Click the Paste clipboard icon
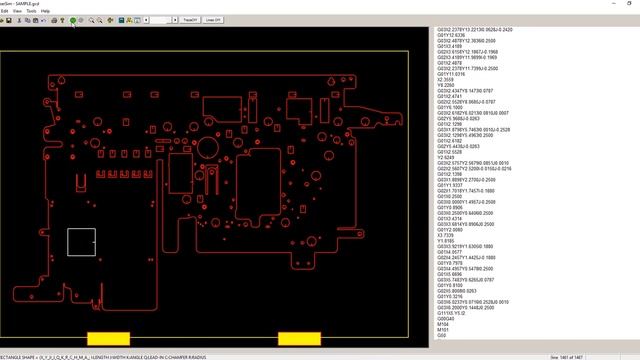 coord(36,20)
